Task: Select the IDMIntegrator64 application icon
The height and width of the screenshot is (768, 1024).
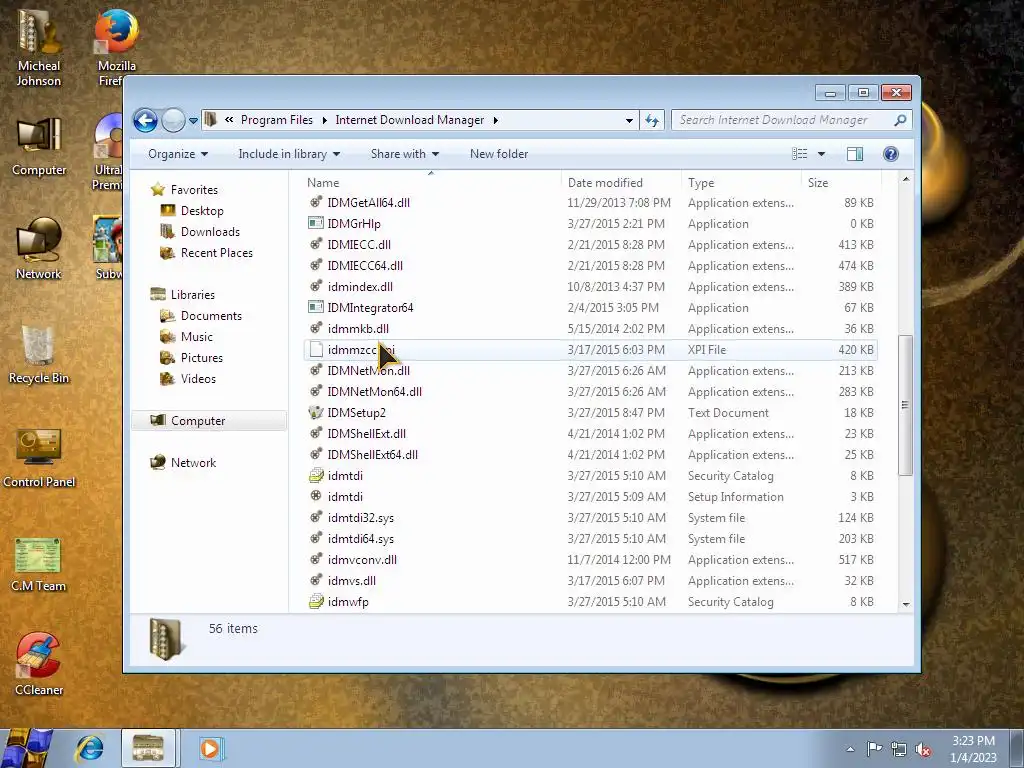Action: [x=316, y=308]
